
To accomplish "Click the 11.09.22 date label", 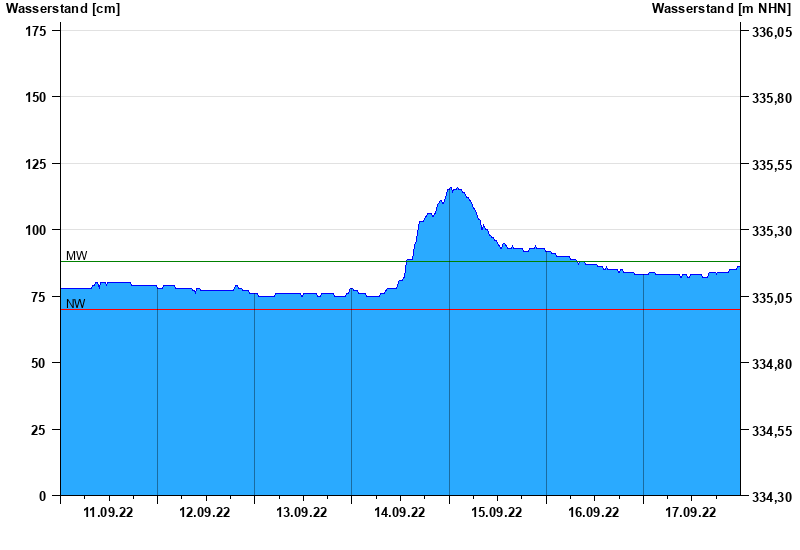I will pyautogui.click(x=108, y=512).
